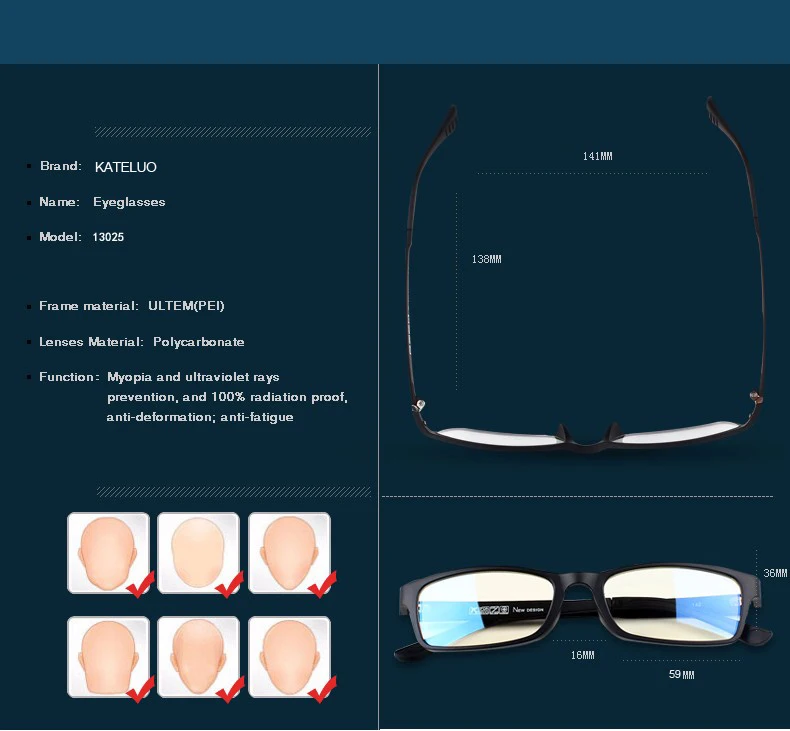Click red checkmark on top-right face
This screenshot has width=790, height=731.
[322, 584]
